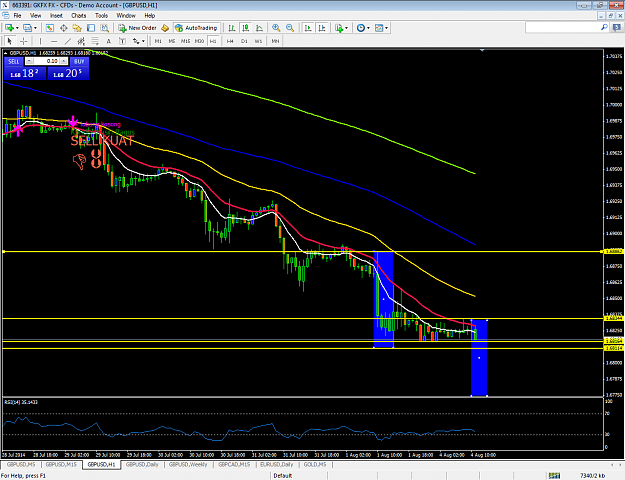Open the Help menu
The width and height of the screenshot is (625, 480).
[149, 16]
